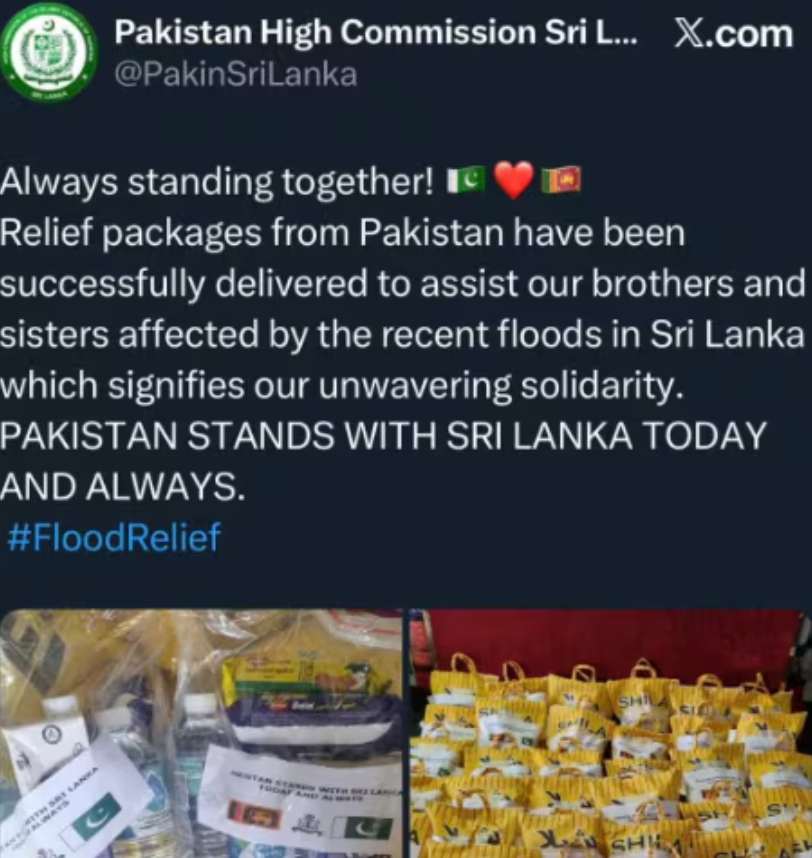Open the left relief package photo
Screen dimensions: 812x858
tap(201, 733)
